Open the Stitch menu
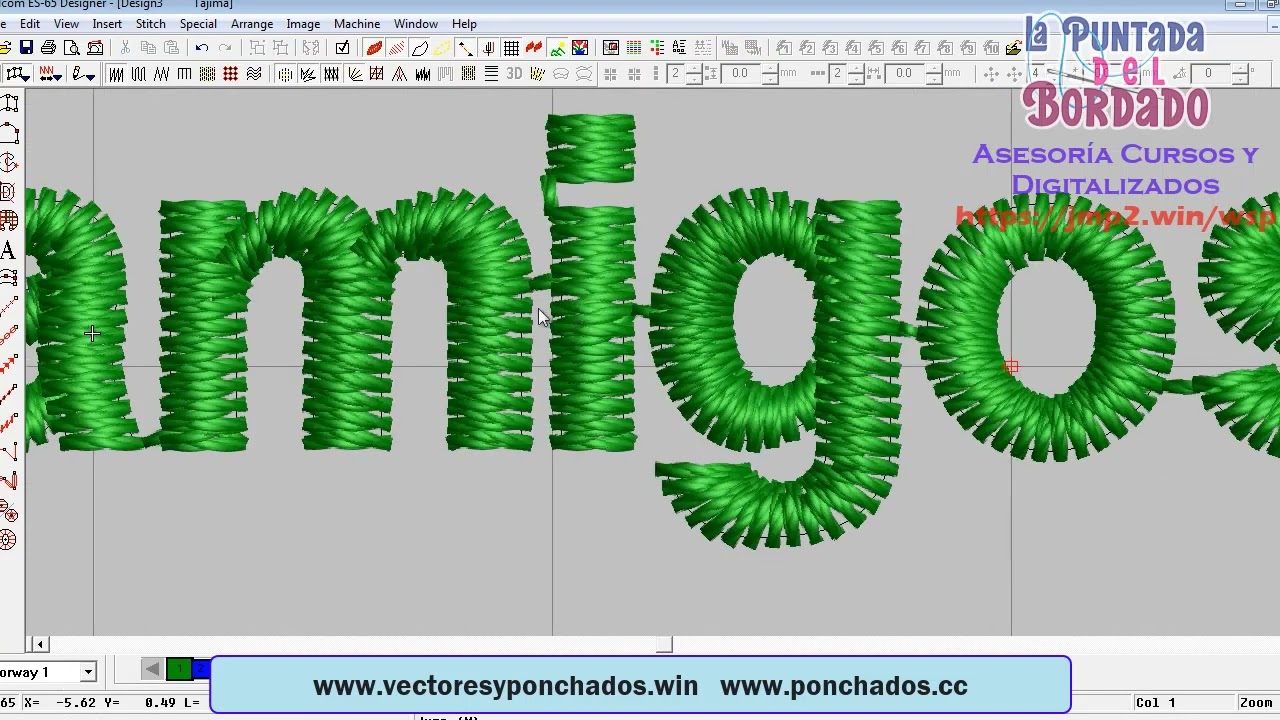Viewport: 1280px width, 720px height. (x=150, y=23)
